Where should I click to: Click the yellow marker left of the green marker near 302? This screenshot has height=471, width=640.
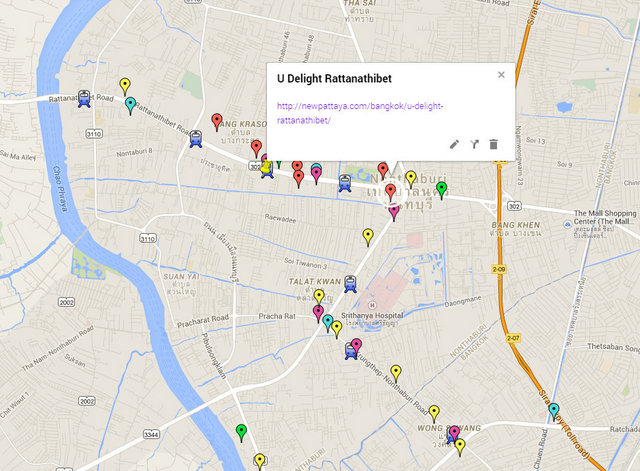tap(411, 179)
